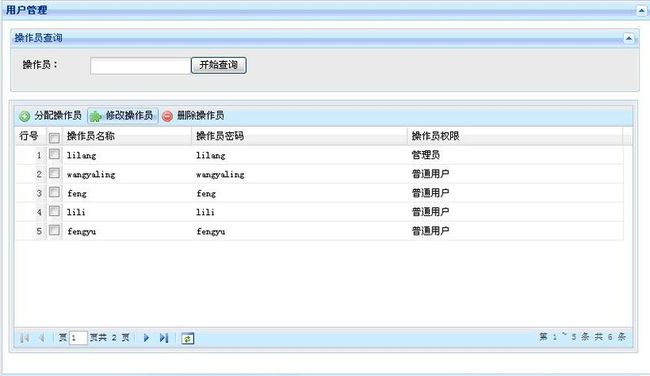Go to next page of grid
Viewport: 650px width, 376px height.
pyautogui.click(x=146, y=338)
